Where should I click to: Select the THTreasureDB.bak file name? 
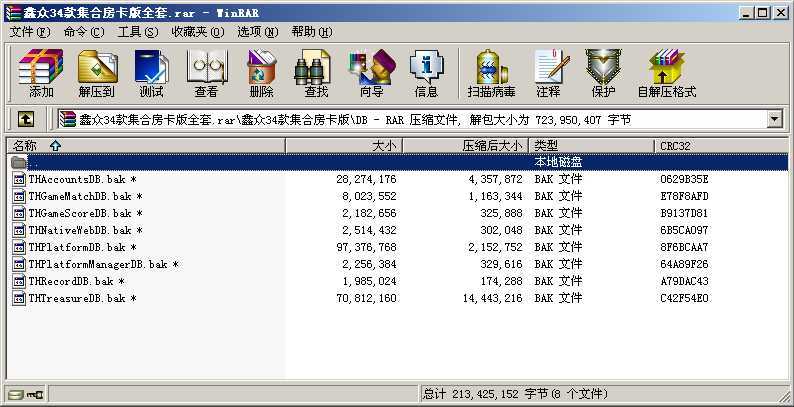pyautogui.click(x=83, y=298)
